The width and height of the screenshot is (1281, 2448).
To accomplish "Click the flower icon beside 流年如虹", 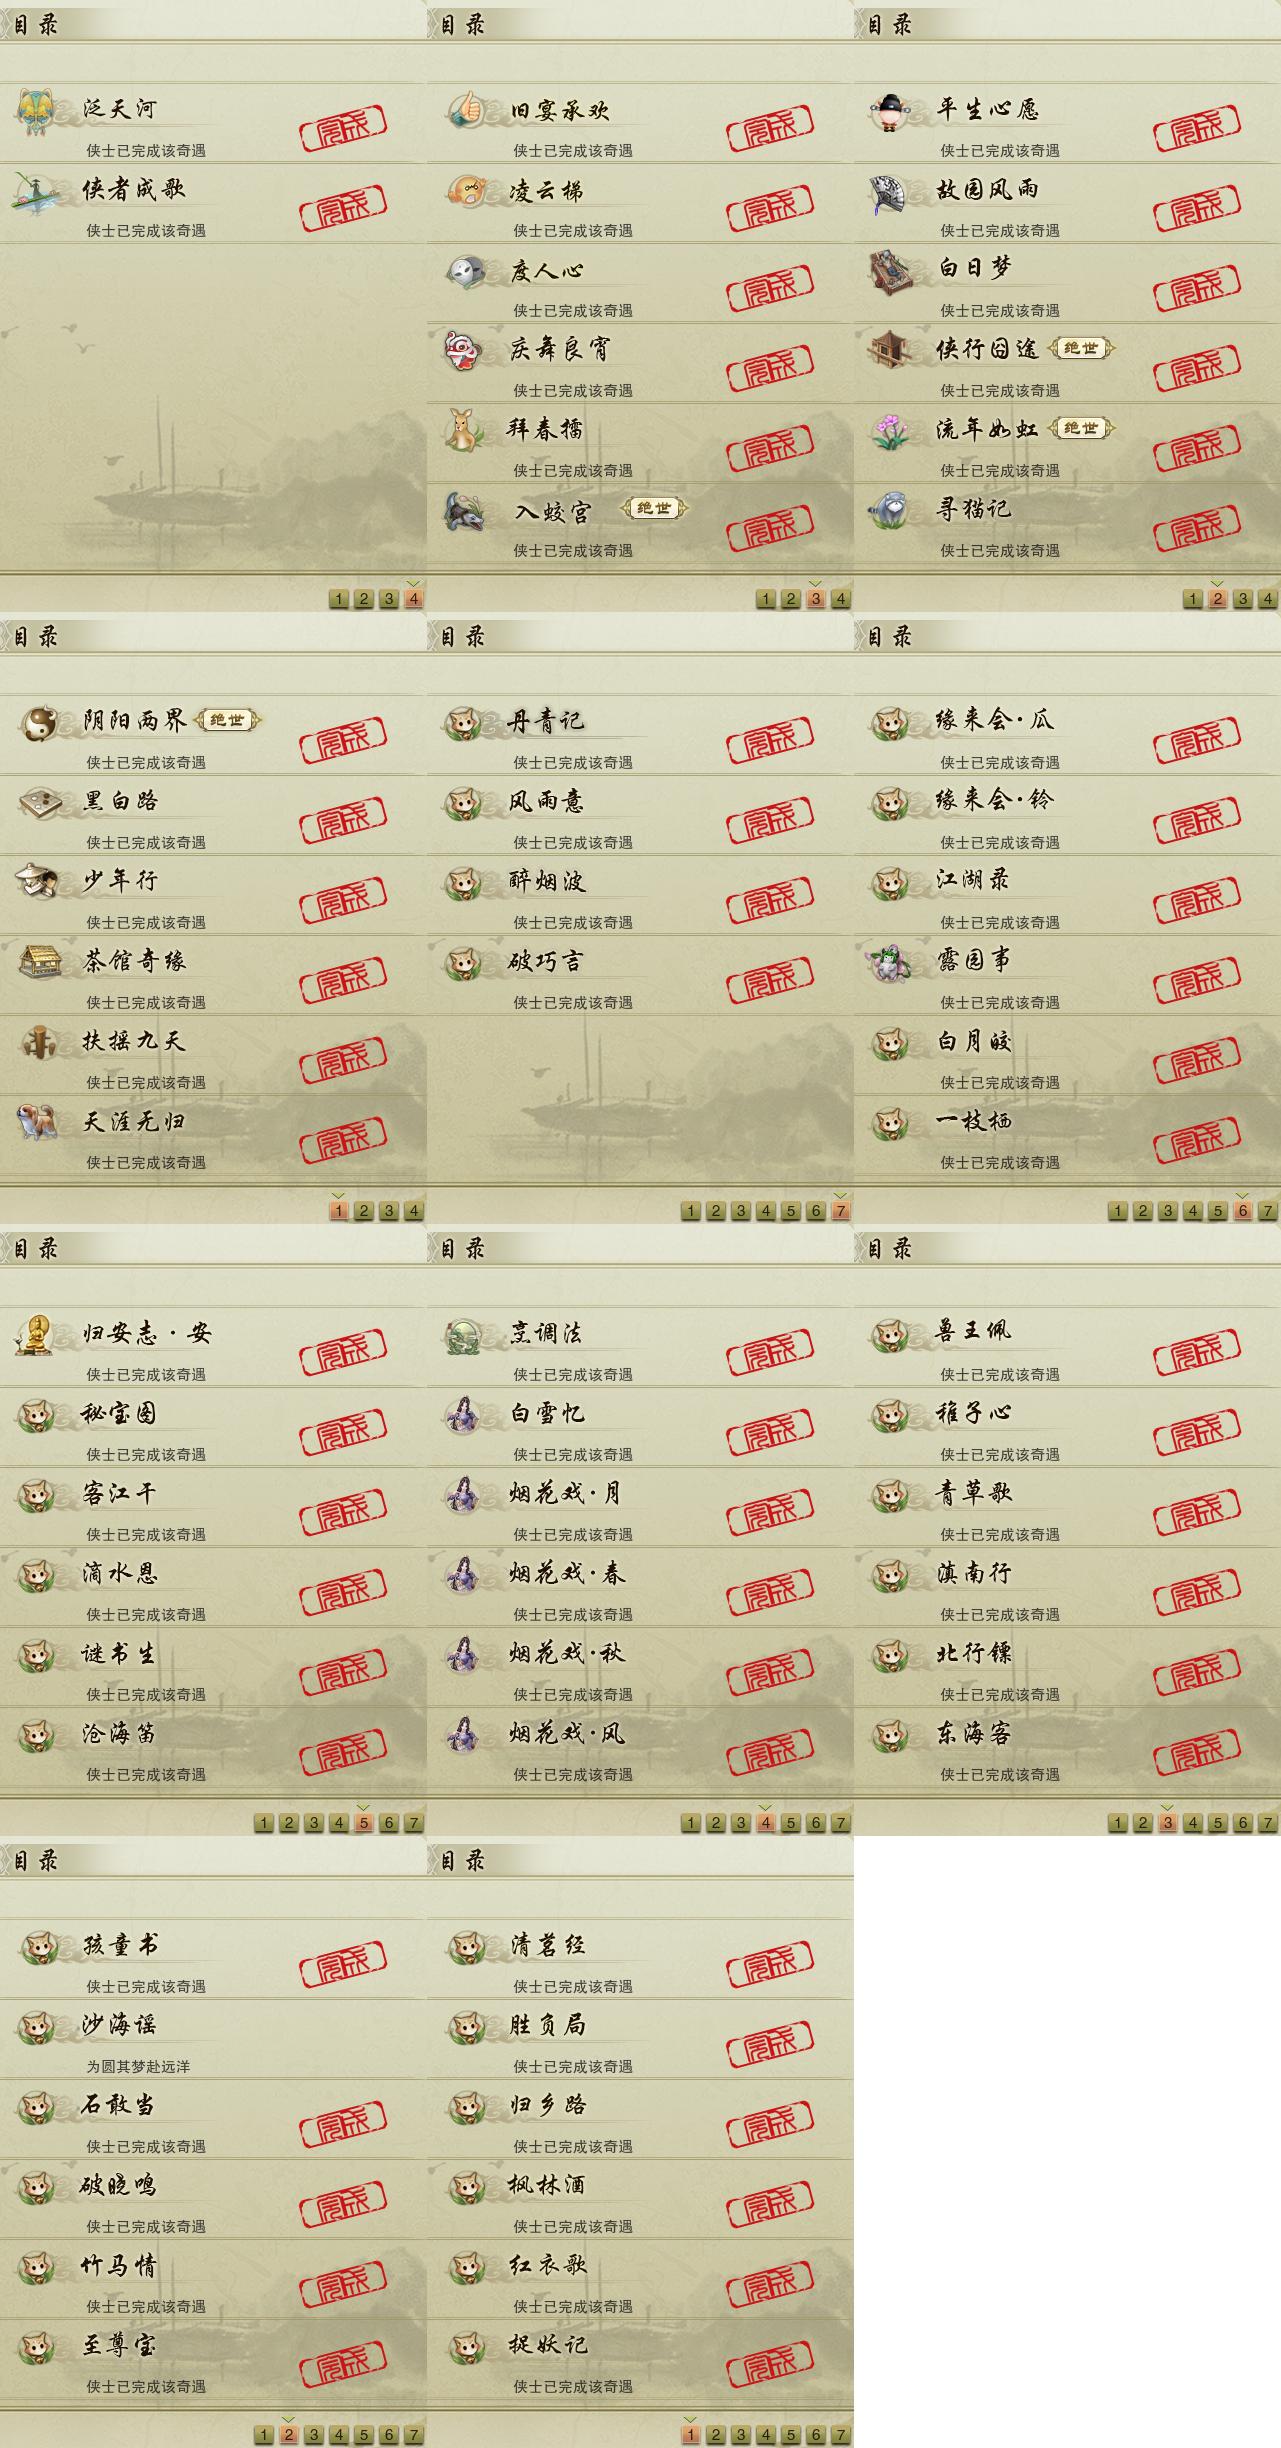I will pos(889,431).
